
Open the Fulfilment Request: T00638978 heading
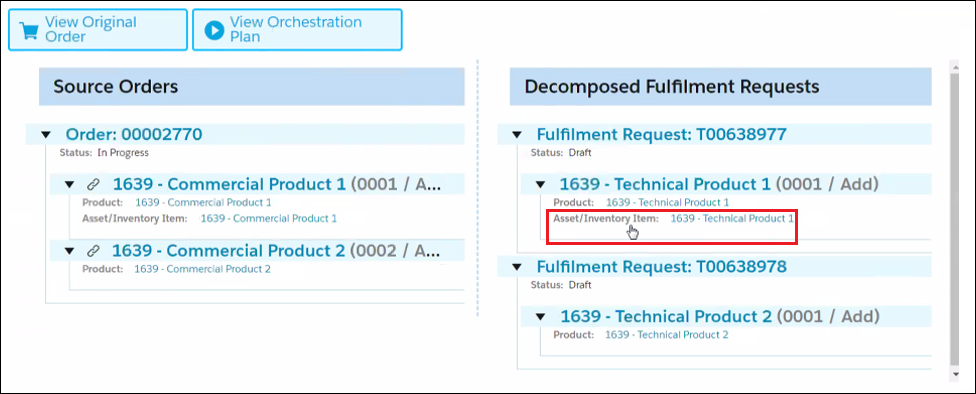point(662,267)
